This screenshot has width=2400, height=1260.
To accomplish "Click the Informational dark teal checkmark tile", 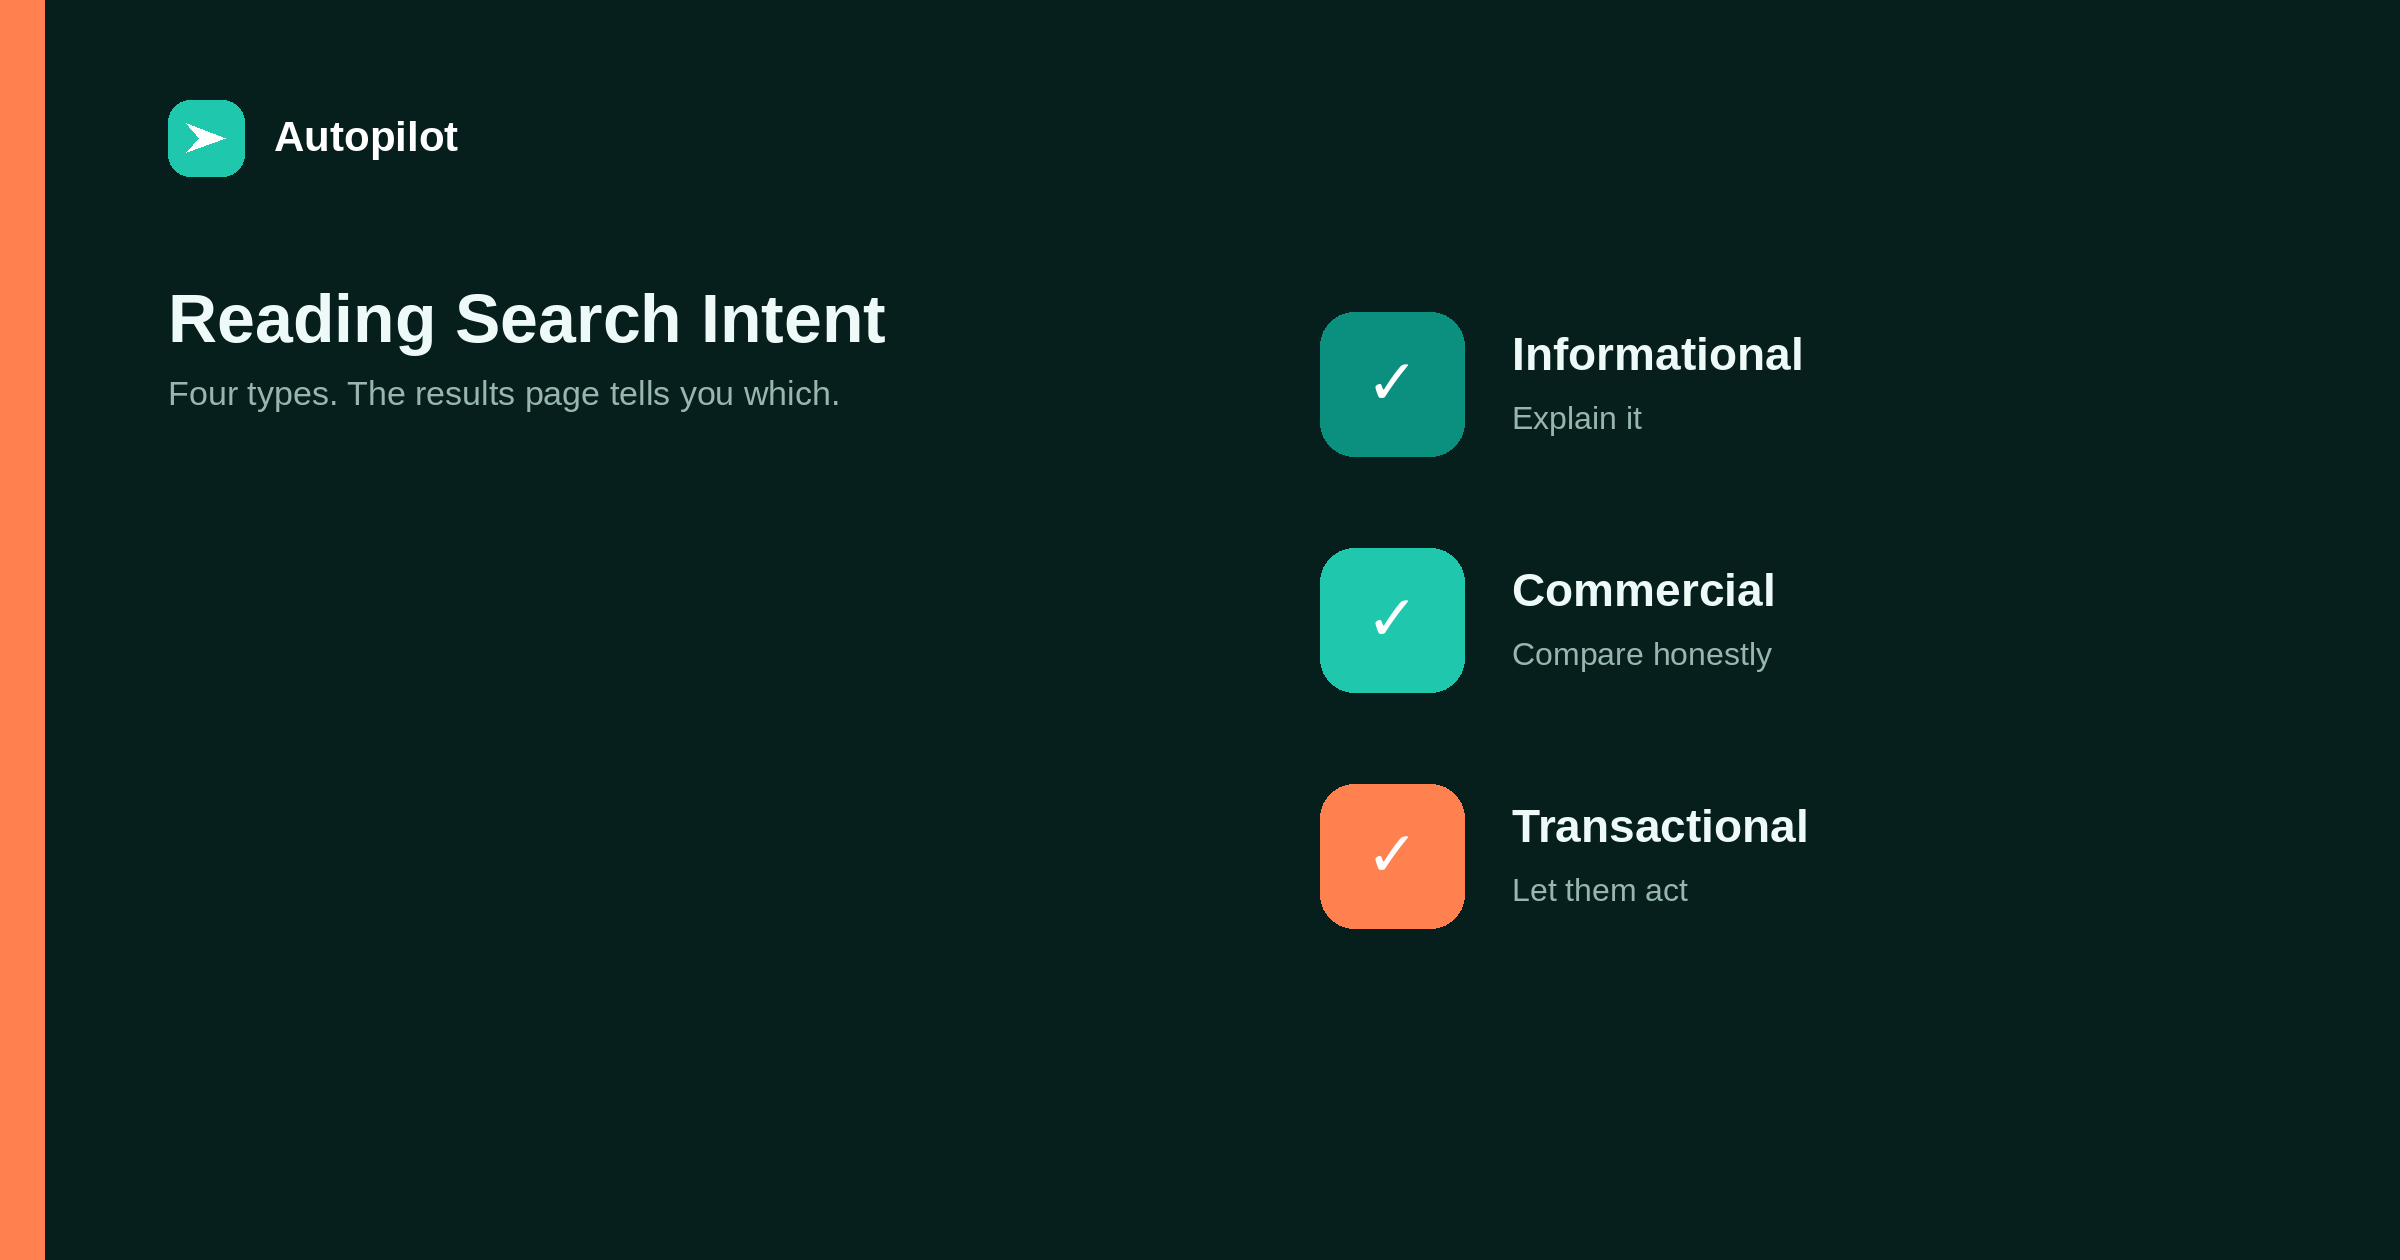I will coord(1392,384).
